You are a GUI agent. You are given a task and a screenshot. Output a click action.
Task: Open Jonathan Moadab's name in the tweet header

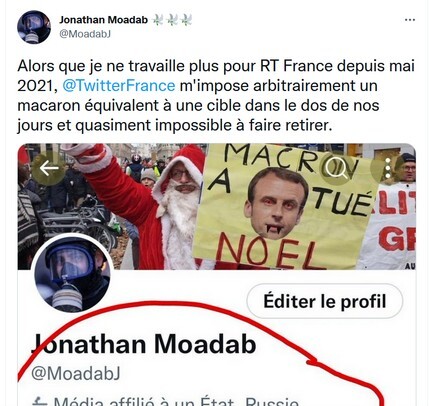(103, 20)
